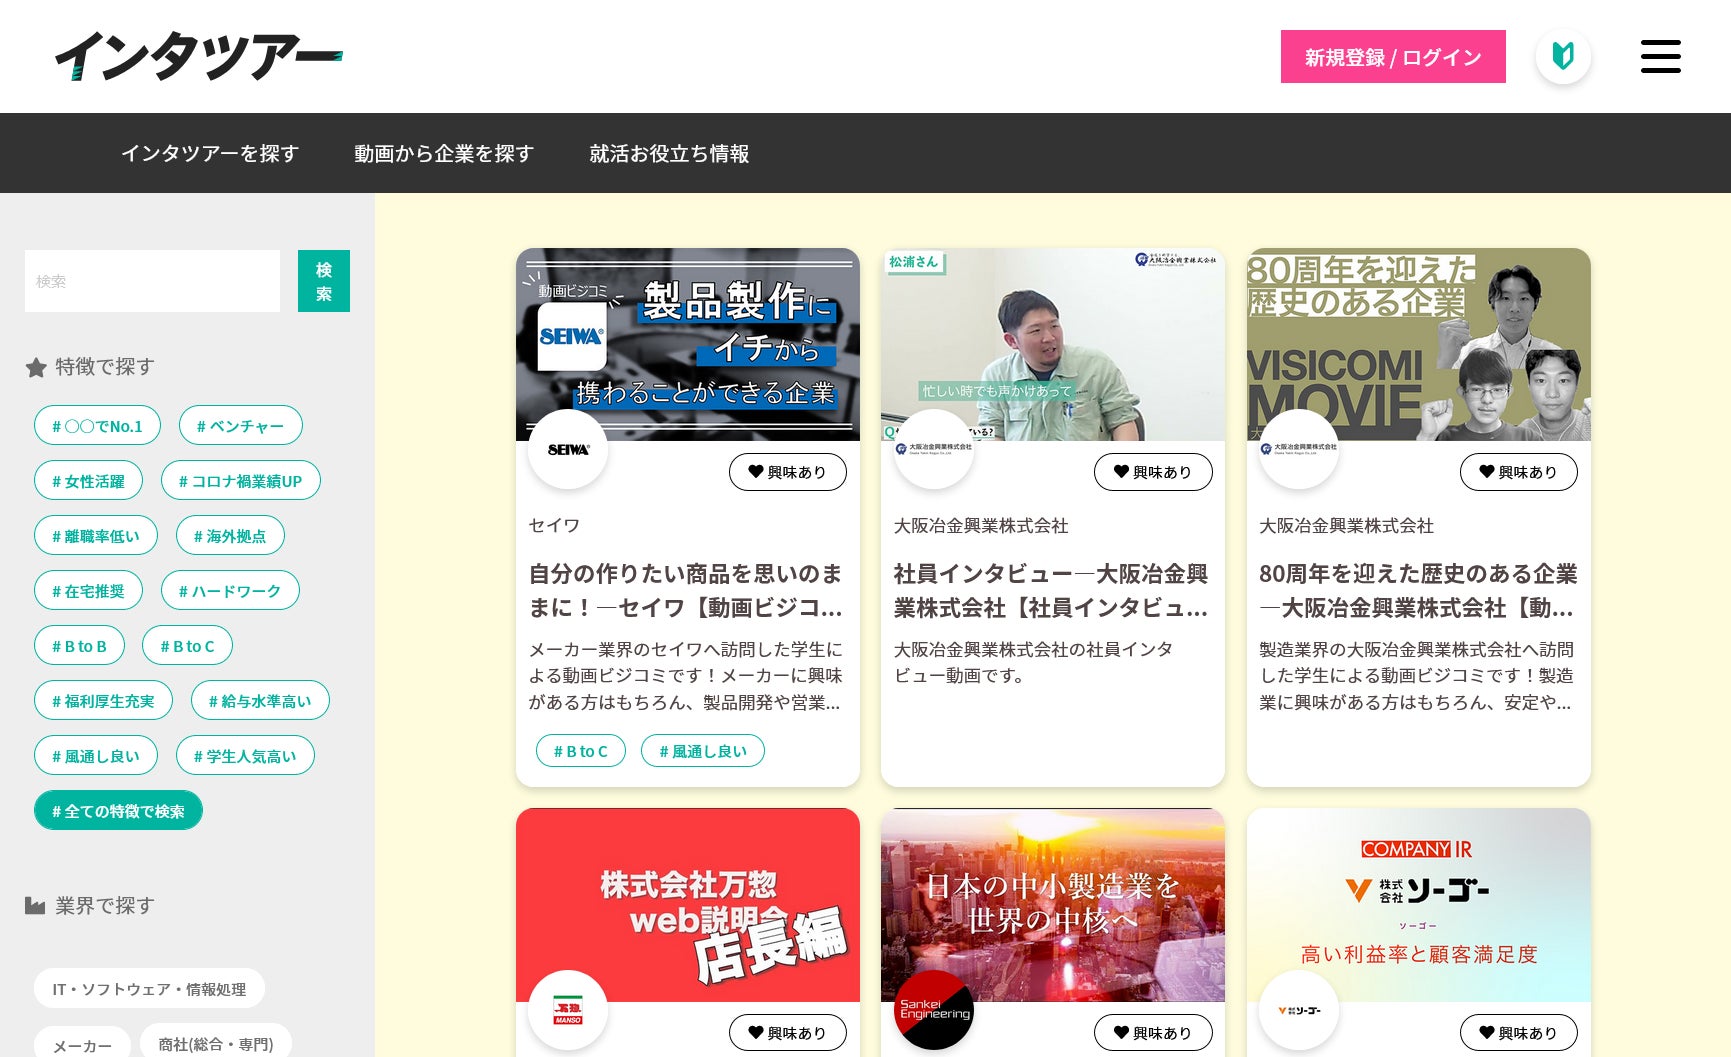Image resolution: width=1731 pixels, height=1057 pixels.
Task: Click the green beginner leaf icon
Action: (x=1563, y=56)
